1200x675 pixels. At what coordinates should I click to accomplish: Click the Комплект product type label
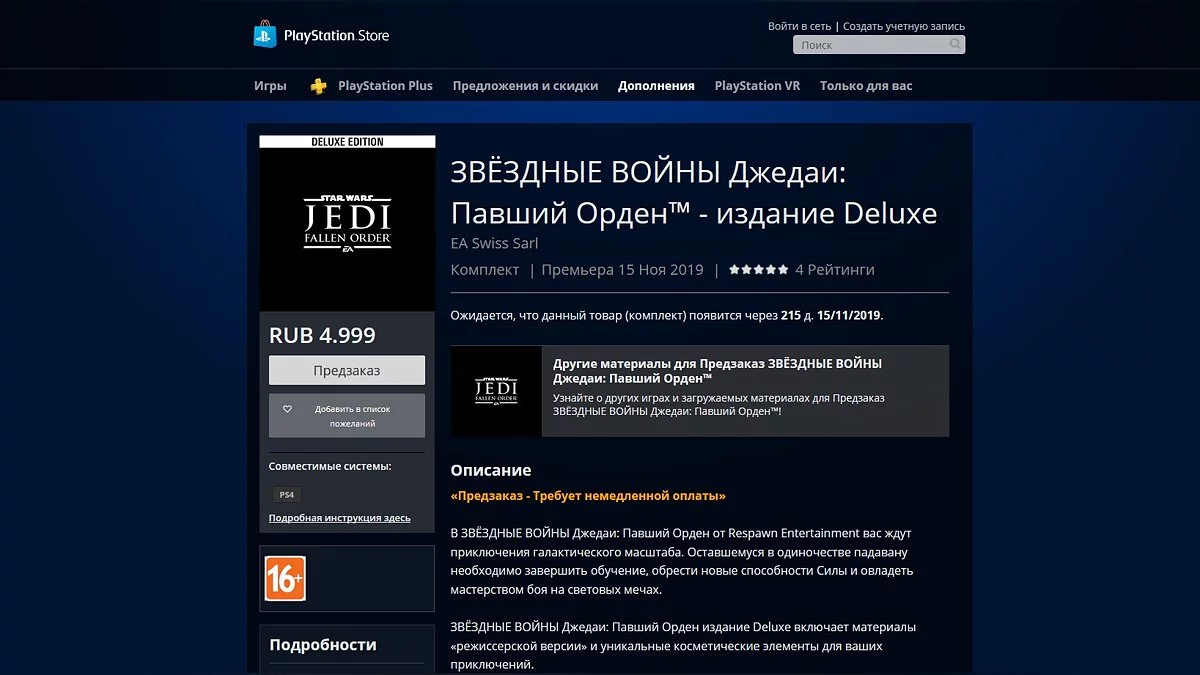click(485, 270)
